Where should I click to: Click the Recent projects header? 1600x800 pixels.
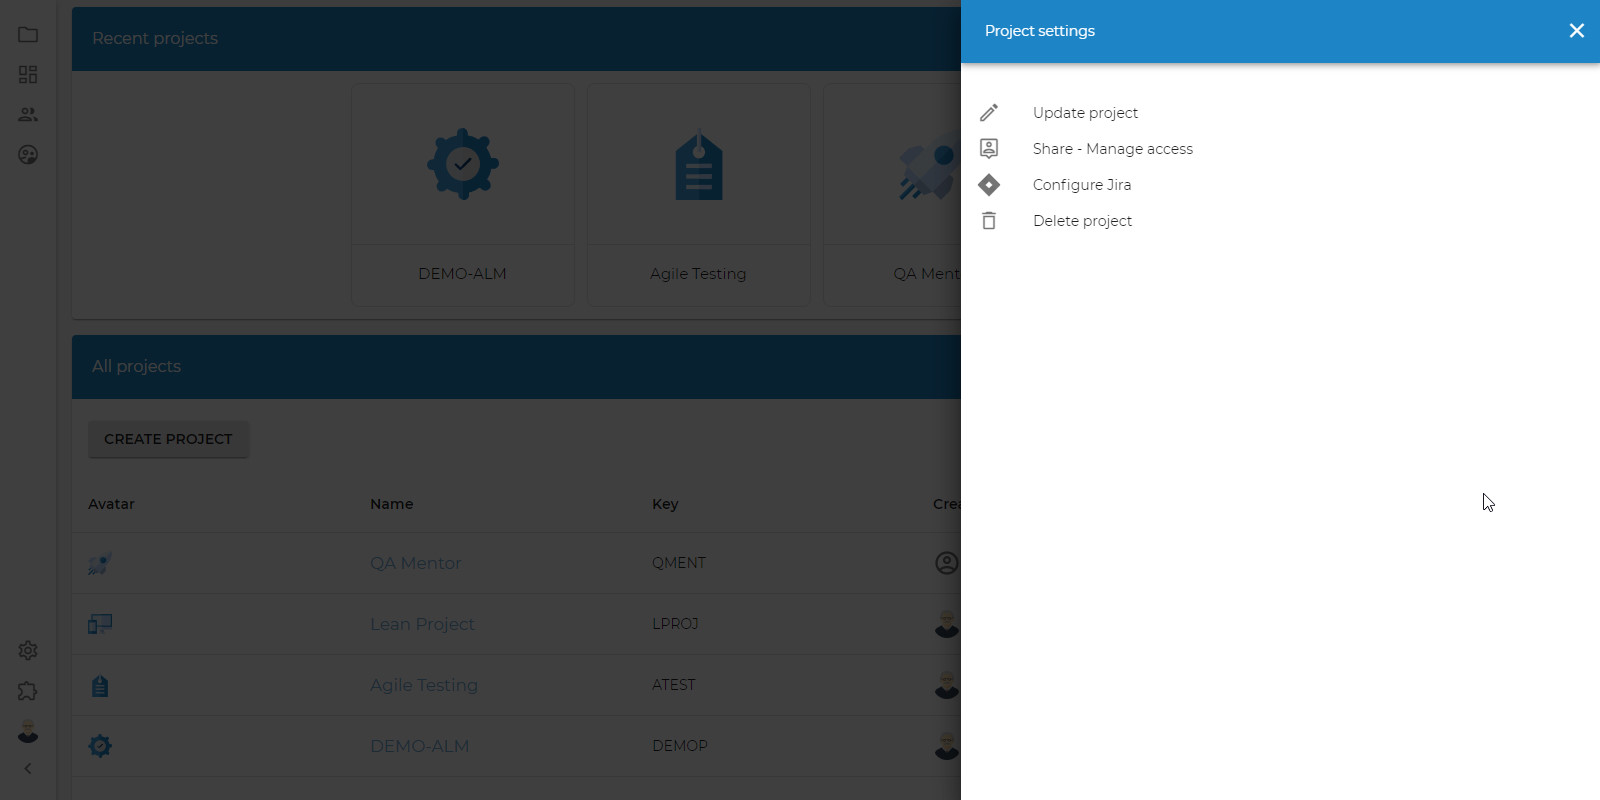pos(155,38)
